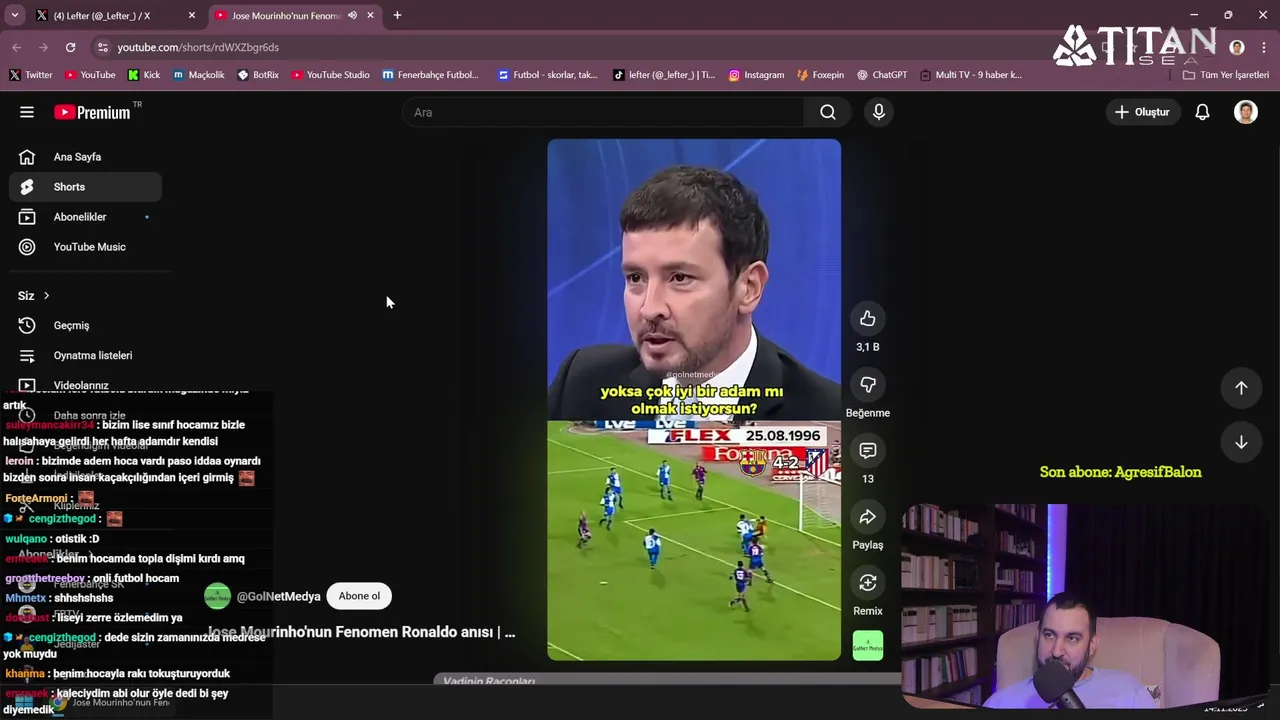Open the YouTube Studio bookmark
1280x720 pixels.
point(331,75)
